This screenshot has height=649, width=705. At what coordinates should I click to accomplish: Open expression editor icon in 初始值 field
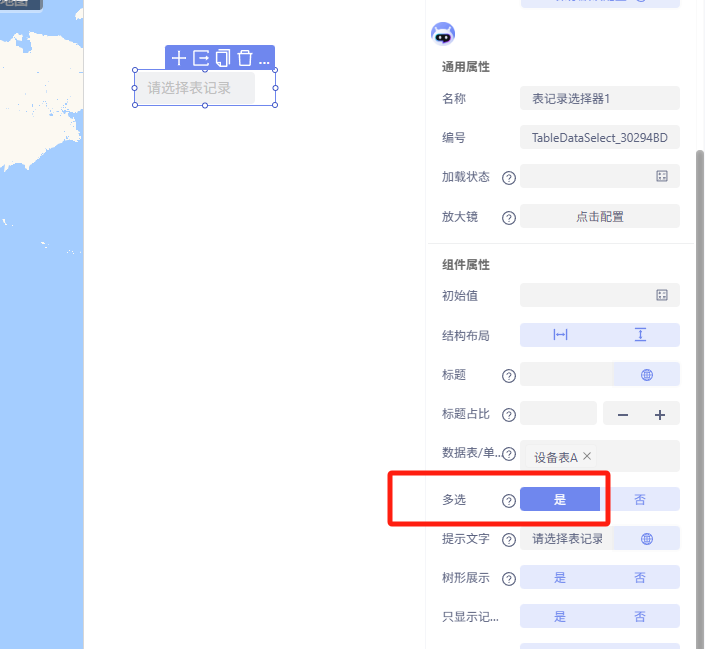click(662, 295)
